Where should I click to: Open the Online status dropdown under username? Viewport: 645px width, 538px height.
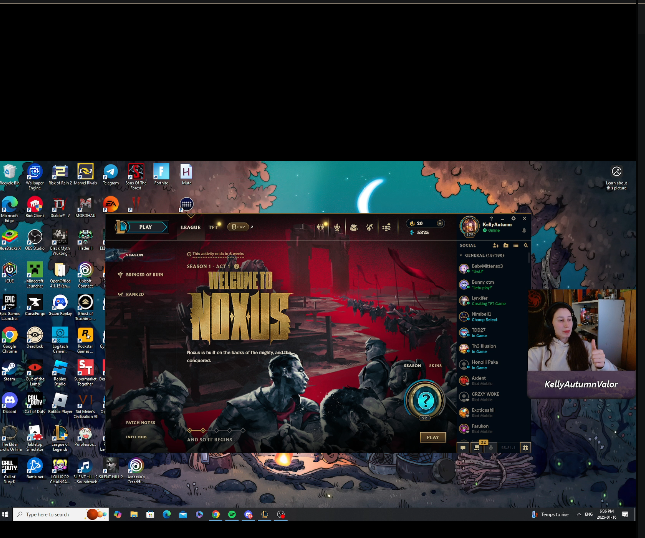491,230
